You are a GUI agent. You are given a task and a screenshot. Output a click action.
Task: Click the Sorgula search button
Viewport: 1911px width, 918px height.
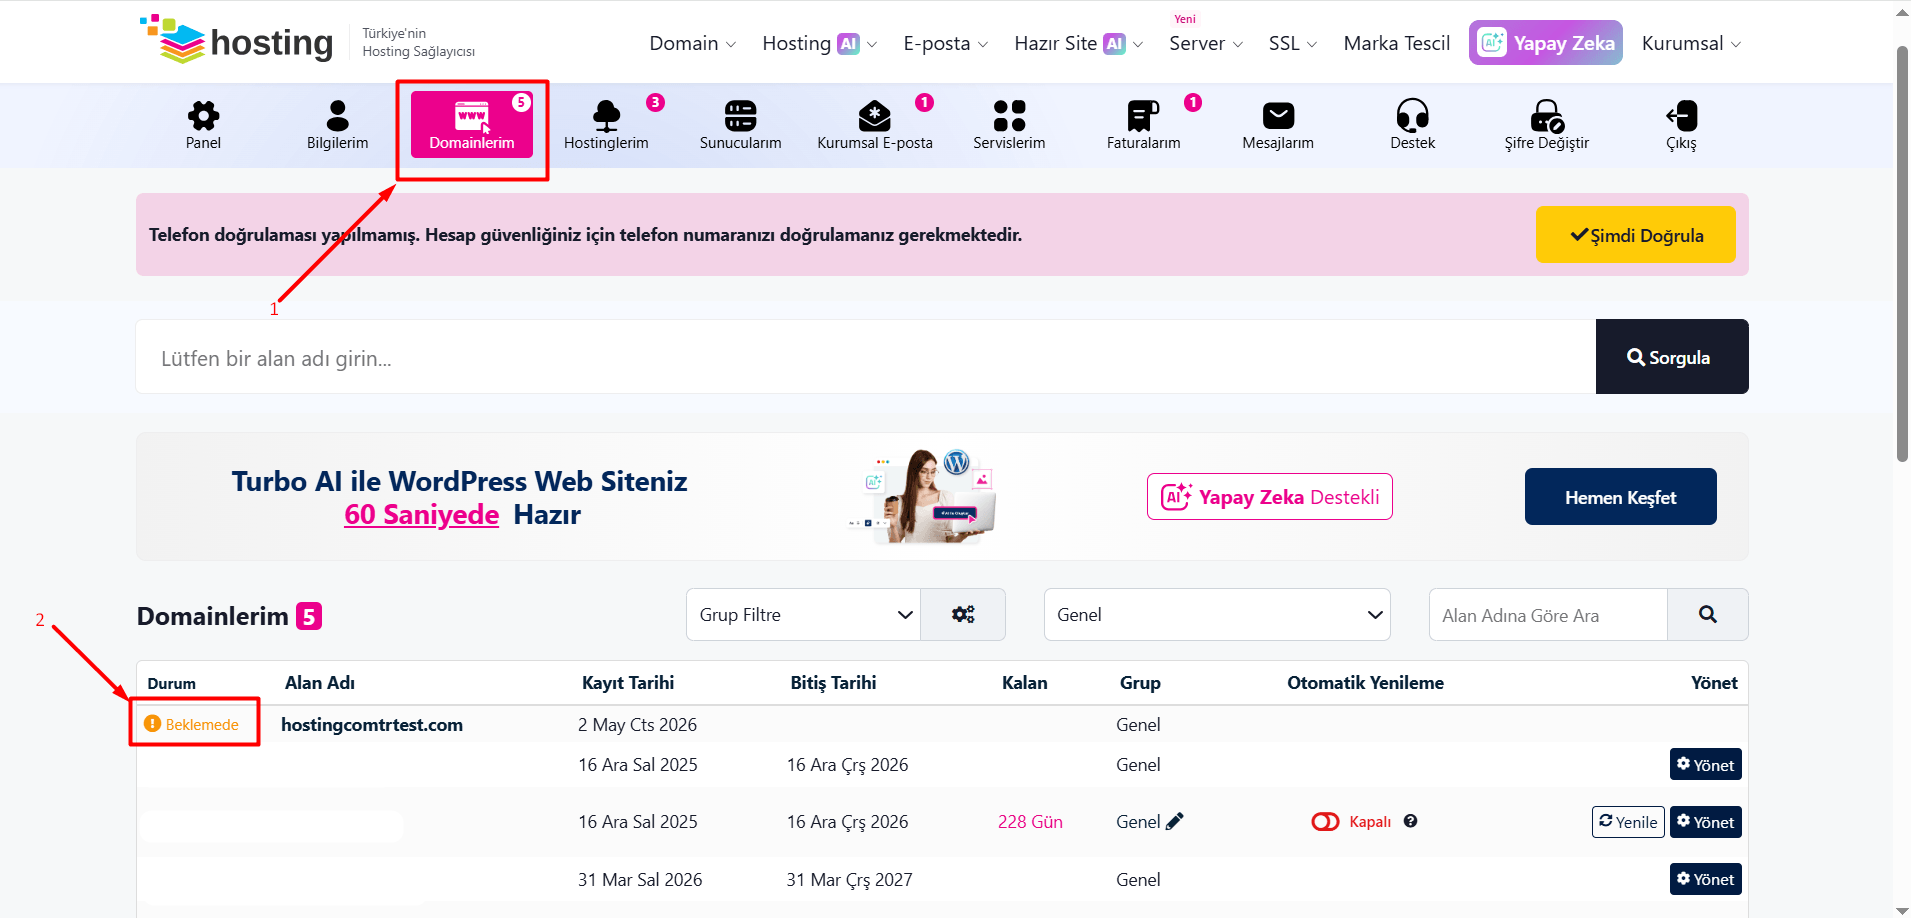pos(1671,357)
